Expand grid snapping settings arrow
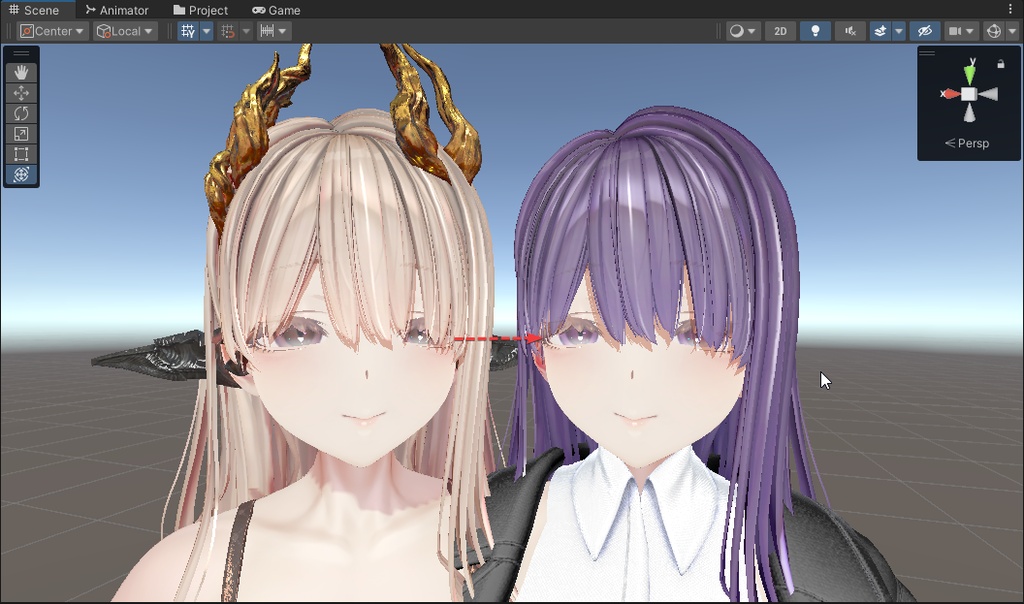This screenshot has width=1024, height=604. [246, 31]
